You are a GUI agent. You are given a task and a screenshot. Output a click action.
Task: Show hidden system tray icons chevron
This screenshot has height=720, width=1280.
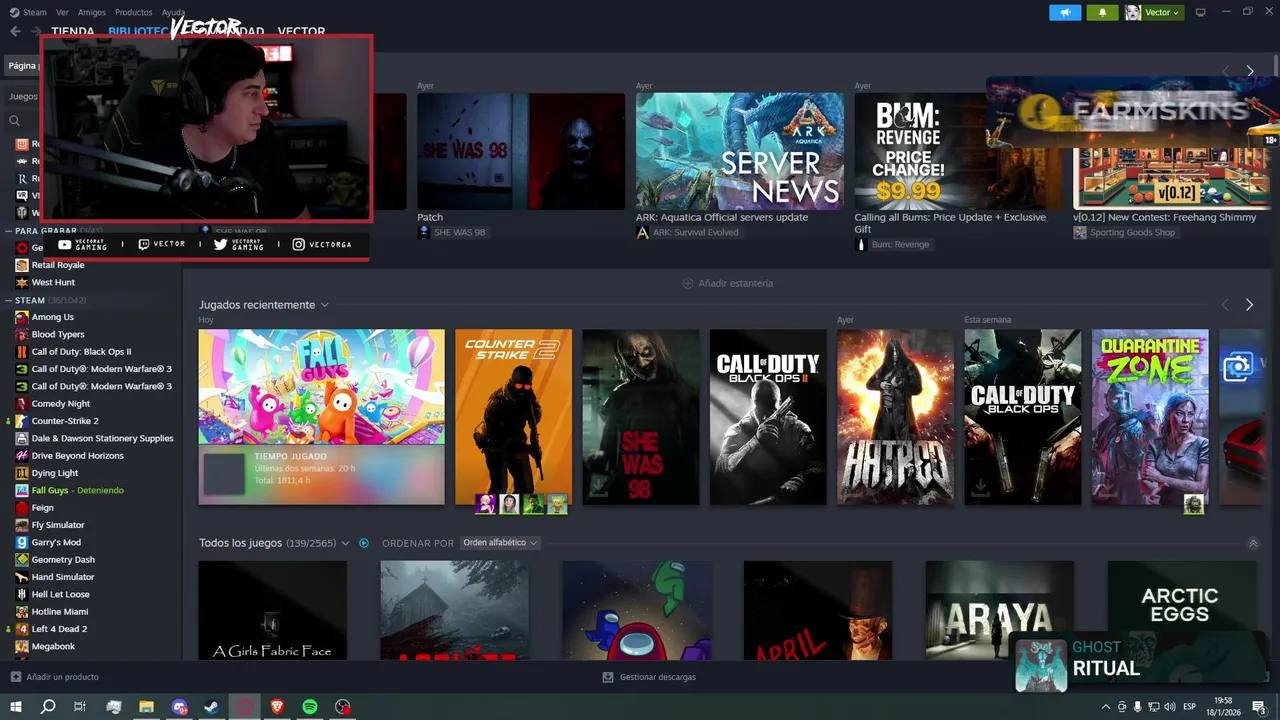tap(1105, 707)
